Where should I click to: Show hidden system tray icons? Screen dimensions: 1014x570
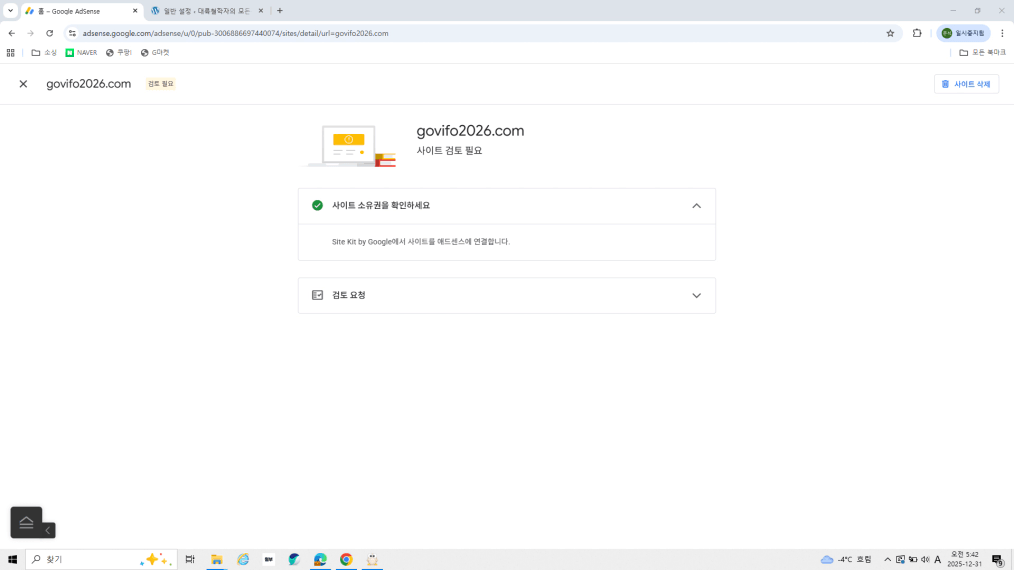tap(887, 560)
